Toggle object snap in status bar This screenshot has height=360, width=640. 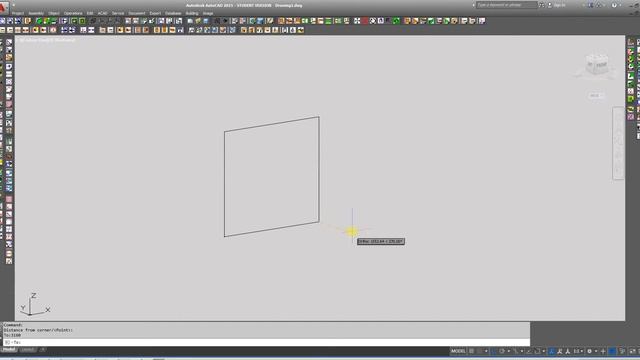coord(537,351)
